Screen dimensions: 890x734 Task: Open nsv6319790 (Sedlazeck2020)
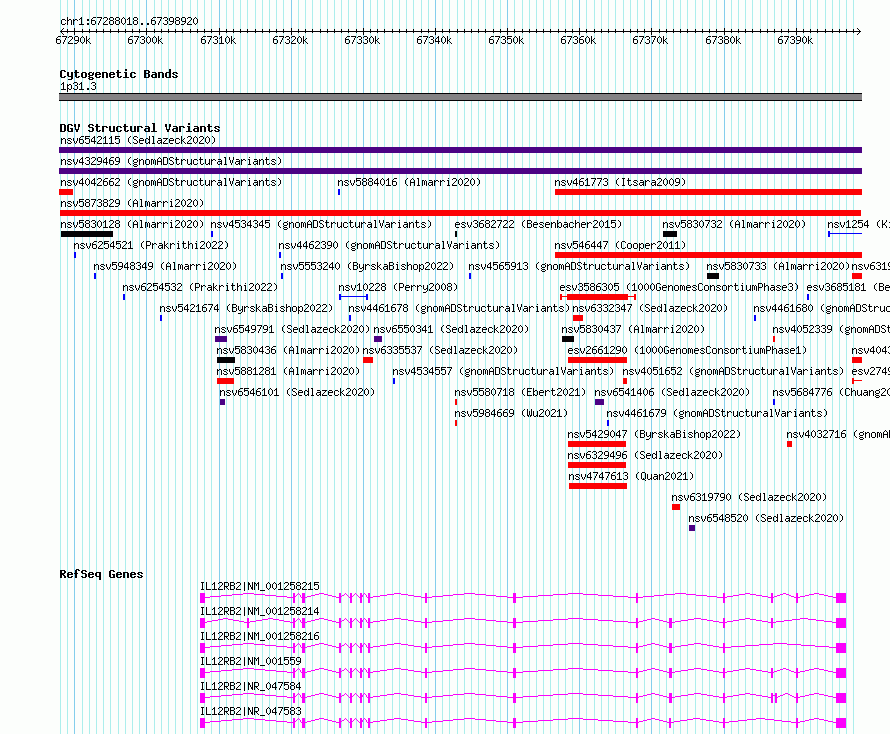[x=749, y=497]
